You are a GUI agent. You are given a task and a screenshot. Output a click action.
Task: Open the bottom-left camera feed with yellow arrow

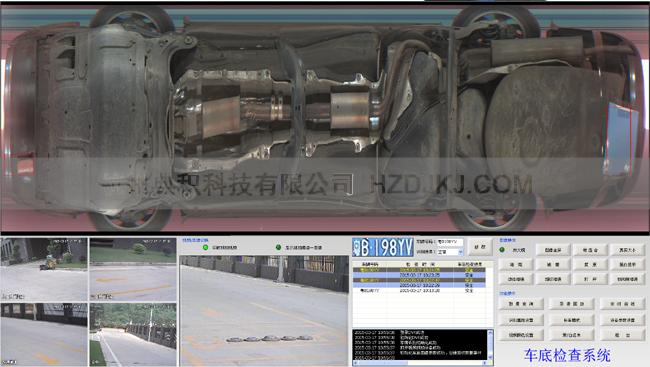pos(44,334)
